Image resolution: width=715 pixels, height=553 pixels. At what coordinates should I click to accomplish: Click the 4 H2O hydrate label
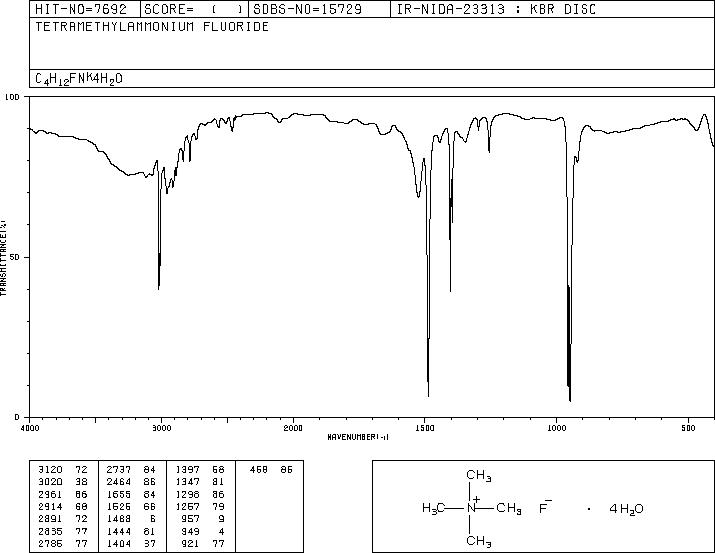627,509
